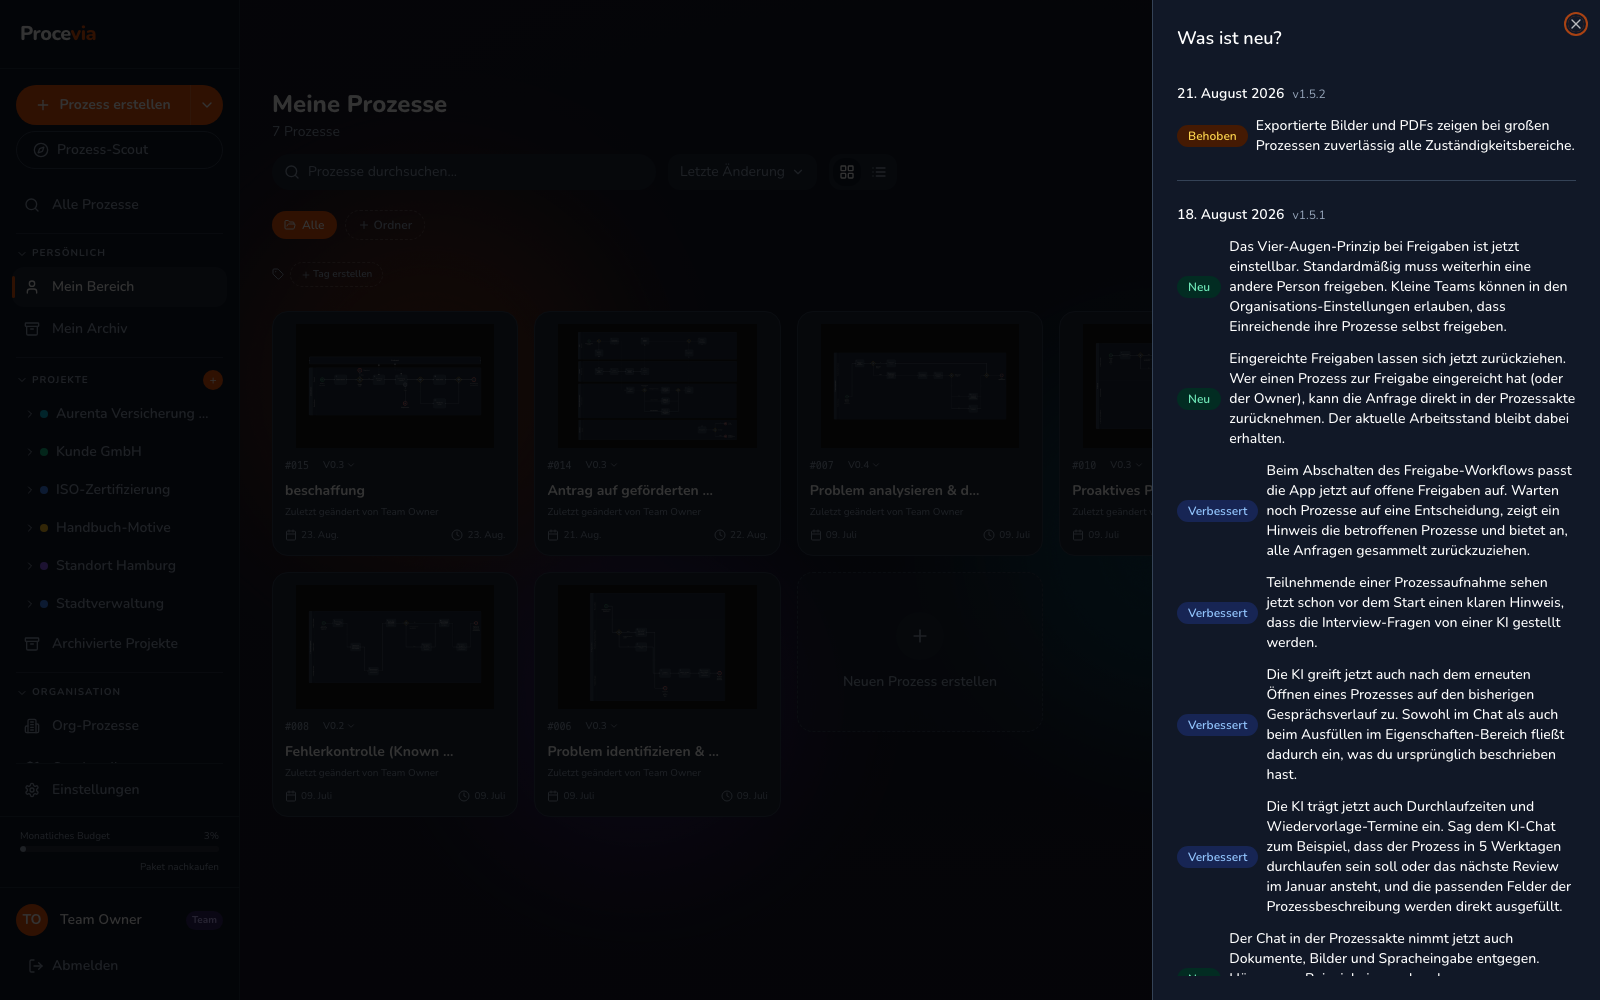The height and width of the screenshot is (1000, 1600).
Task: Expand the Handbuch-Motive project
Action: tap(30, 527)
